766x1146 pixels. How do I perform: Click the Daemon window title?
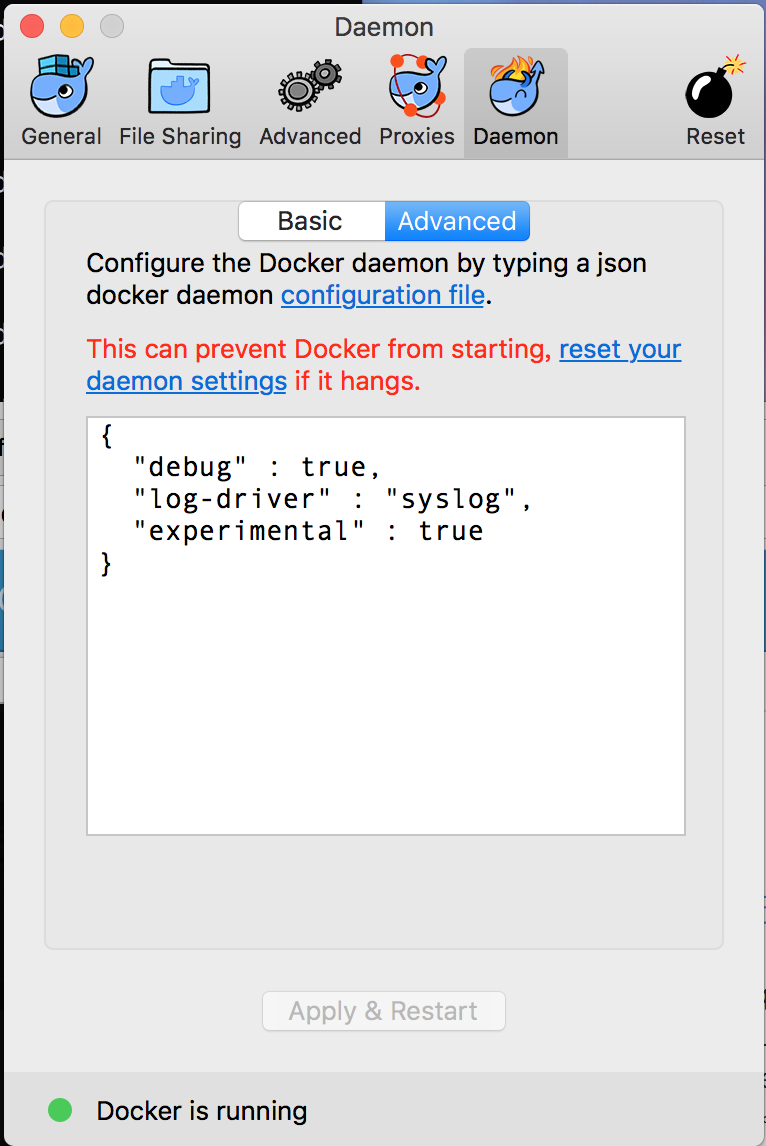tap(384, 27)
